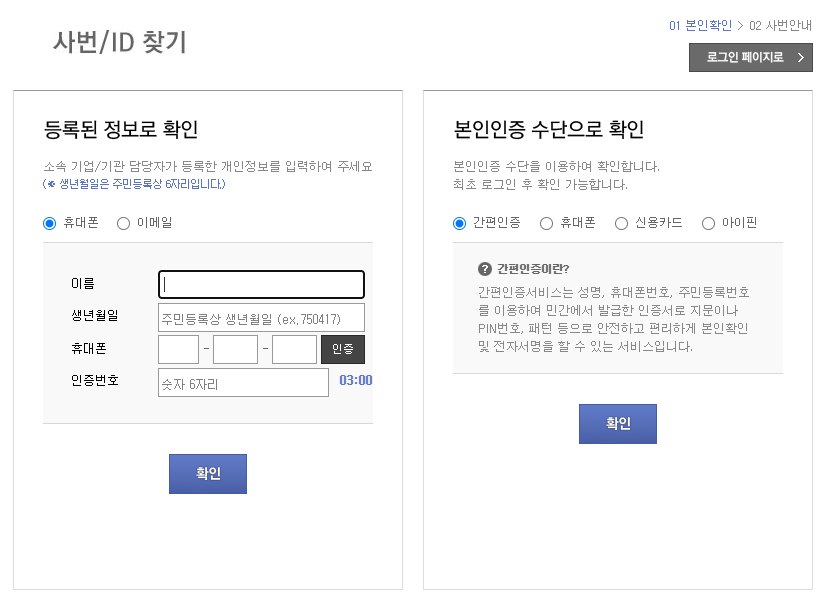Select the 신용카드 verification option
The width and height of the screenshot is (840, 599).
coord(624,223)
